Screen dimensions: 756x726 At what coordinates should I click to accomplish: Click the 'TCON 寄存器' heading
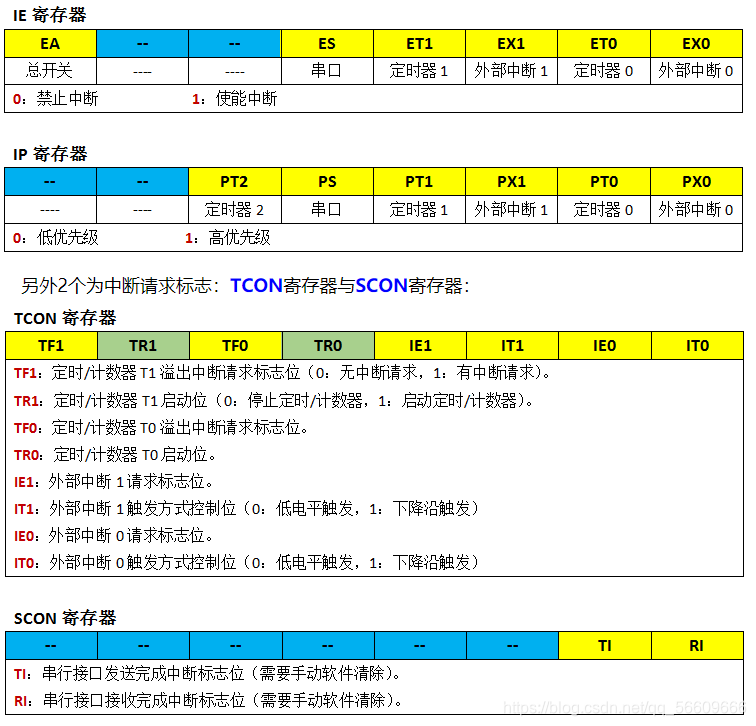[65, 318]
